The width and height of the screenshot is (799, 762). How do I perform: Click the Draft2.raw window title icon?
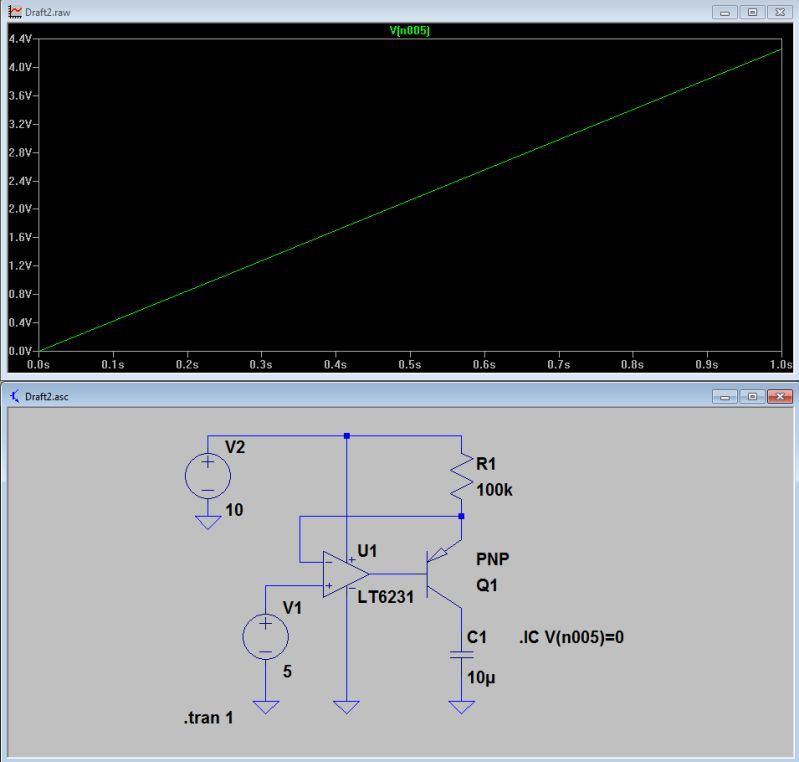15,12
